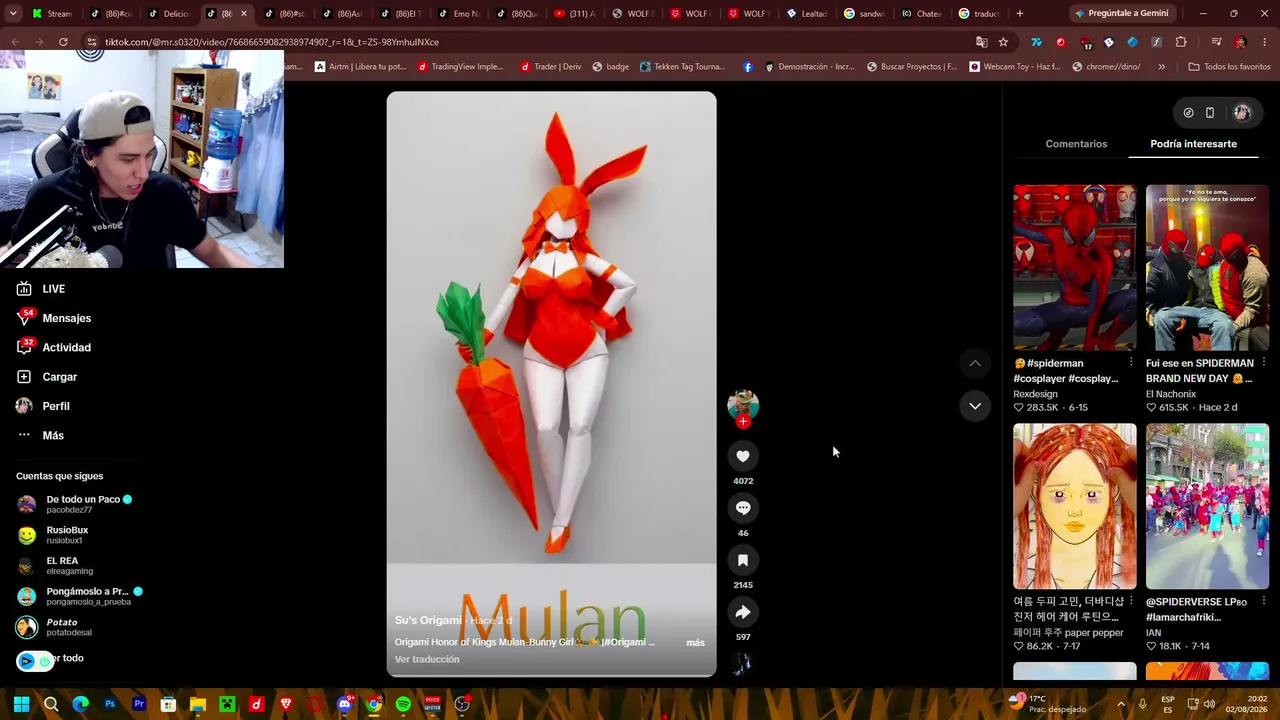Open the Windows Start menu
Screen dimensions: 1280x720
(x=21, y=704)
